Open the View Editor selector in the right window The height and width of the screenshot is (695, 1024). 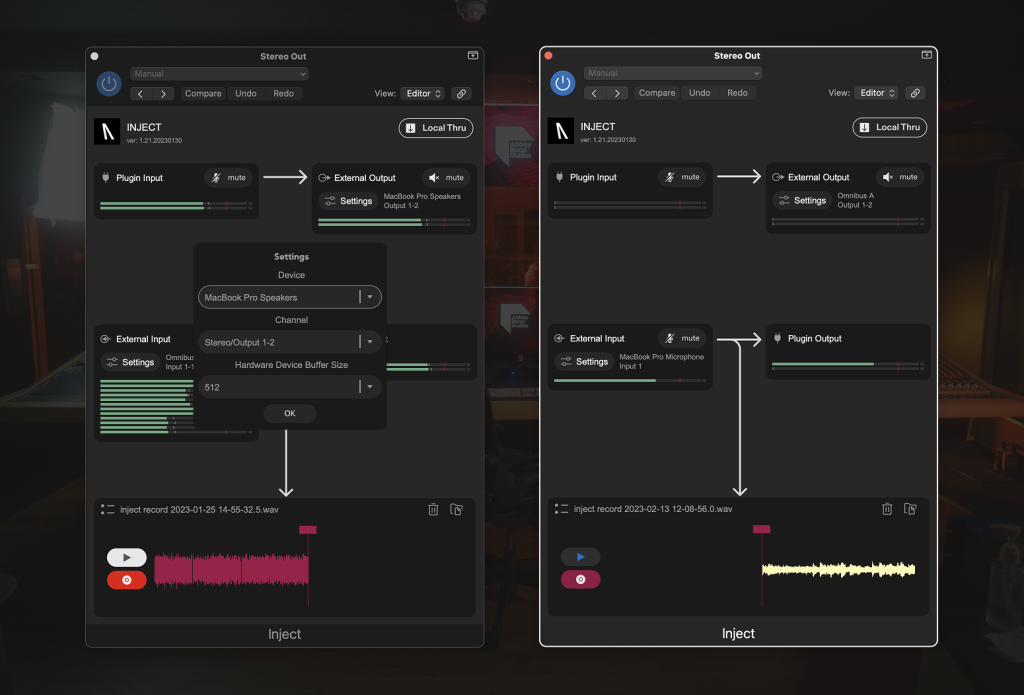(x=876, y=93)
